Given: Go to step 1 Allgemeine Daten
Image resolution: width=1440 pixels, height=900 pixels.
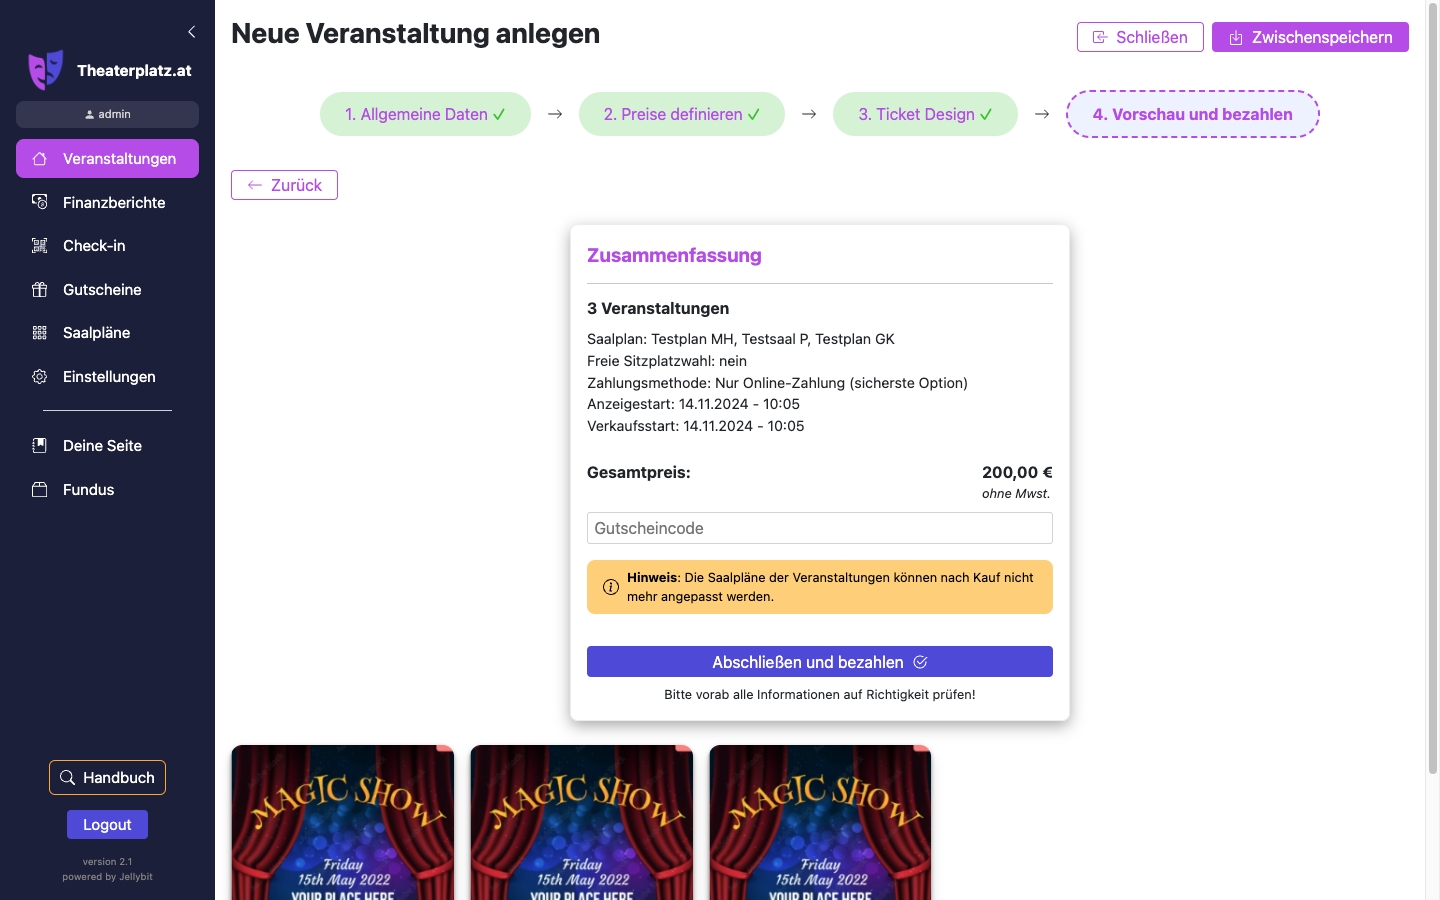Looking at the screenshot, I should point(425,114).
